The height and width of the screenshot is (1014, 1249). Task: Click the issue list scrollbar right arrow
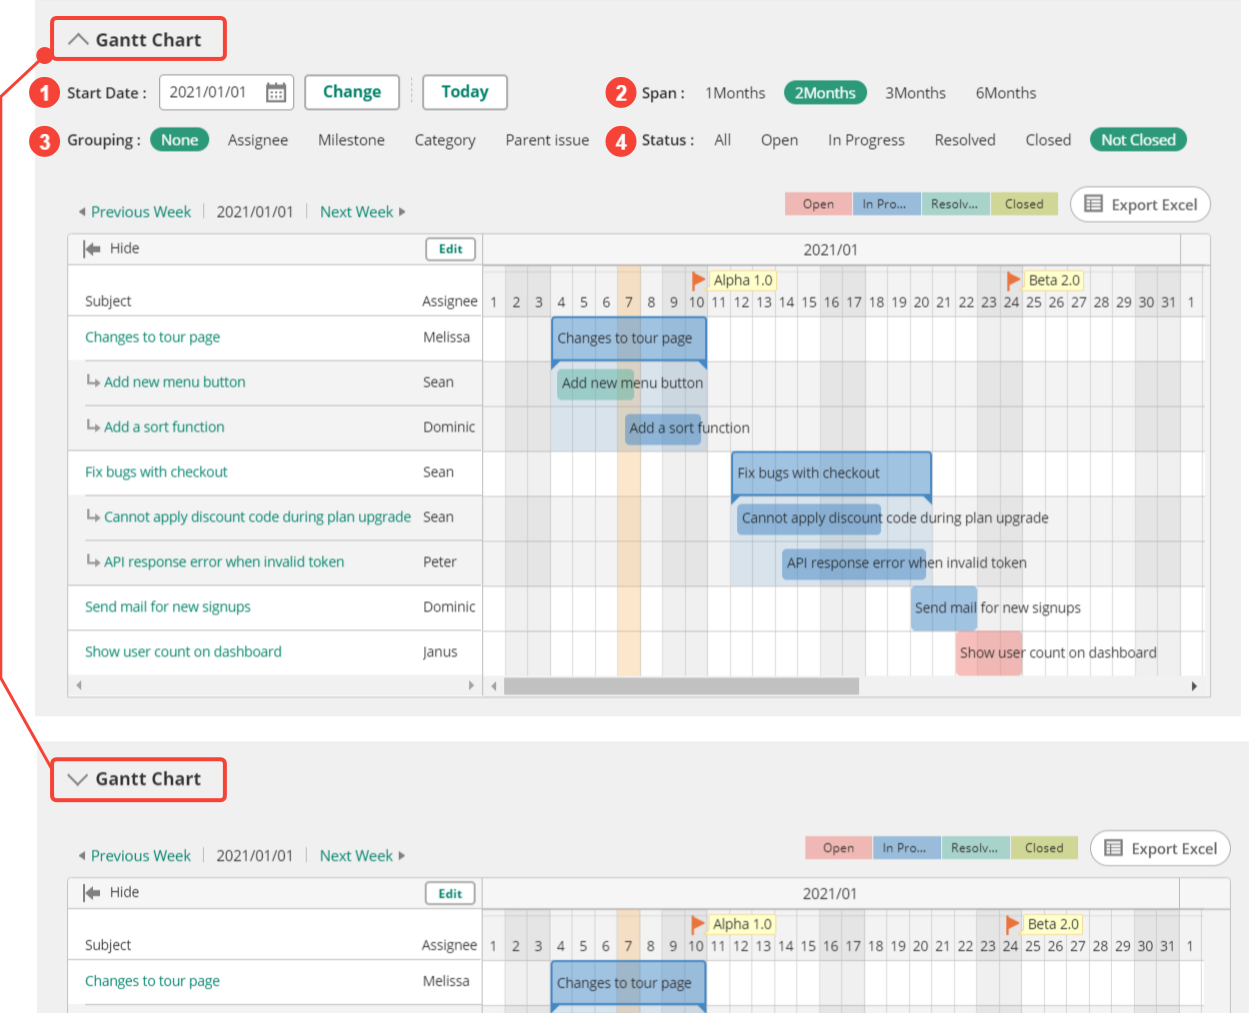(472, 685)
